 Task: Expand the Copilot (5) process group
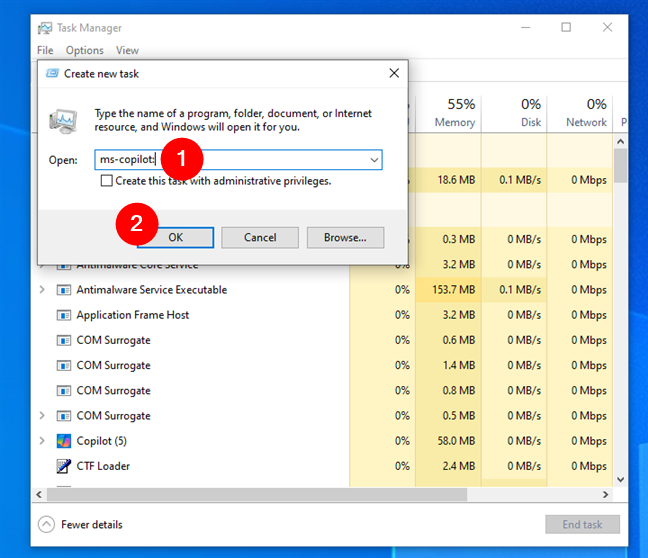[42, 441]
